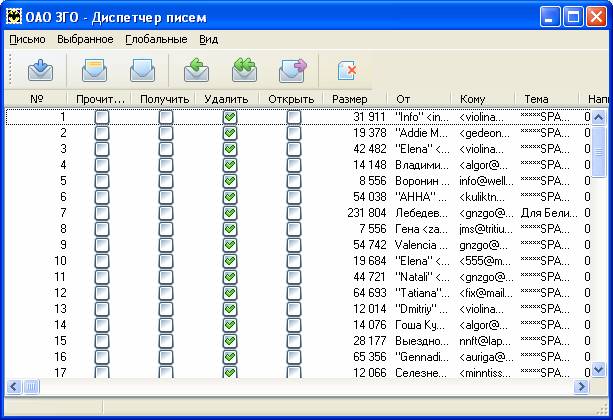Click the application icon in the title bar
This screenshot has height=420, width=613.
14,16
